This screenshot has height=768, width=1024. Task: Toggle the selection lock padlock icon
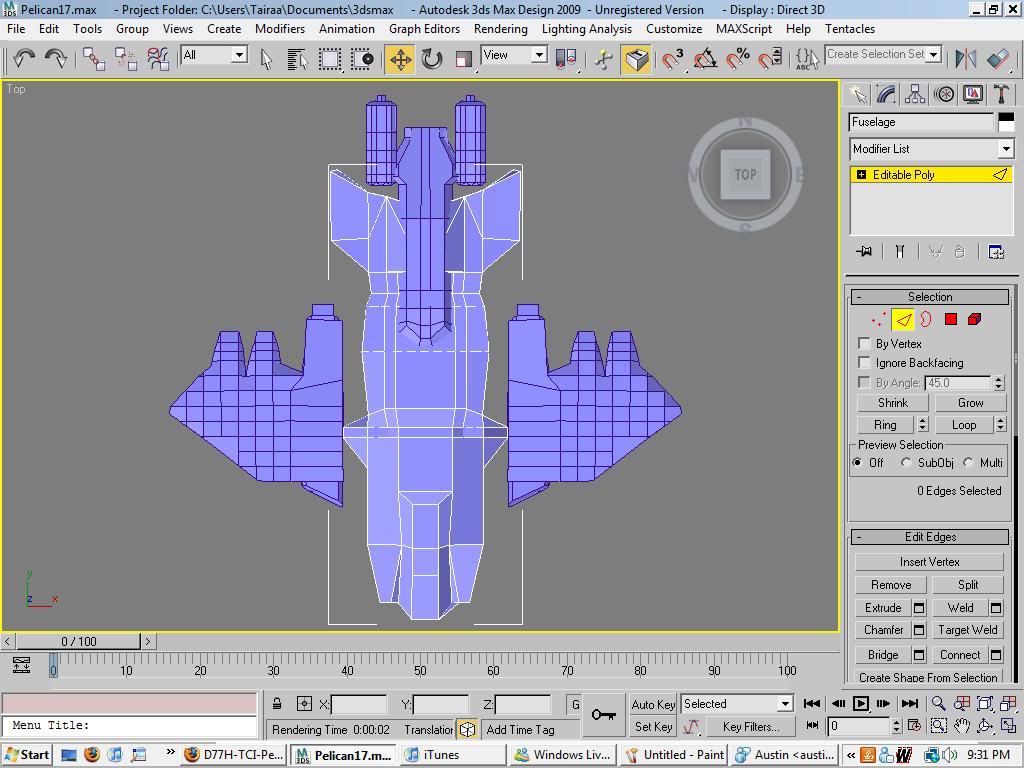tap(277, 704)
